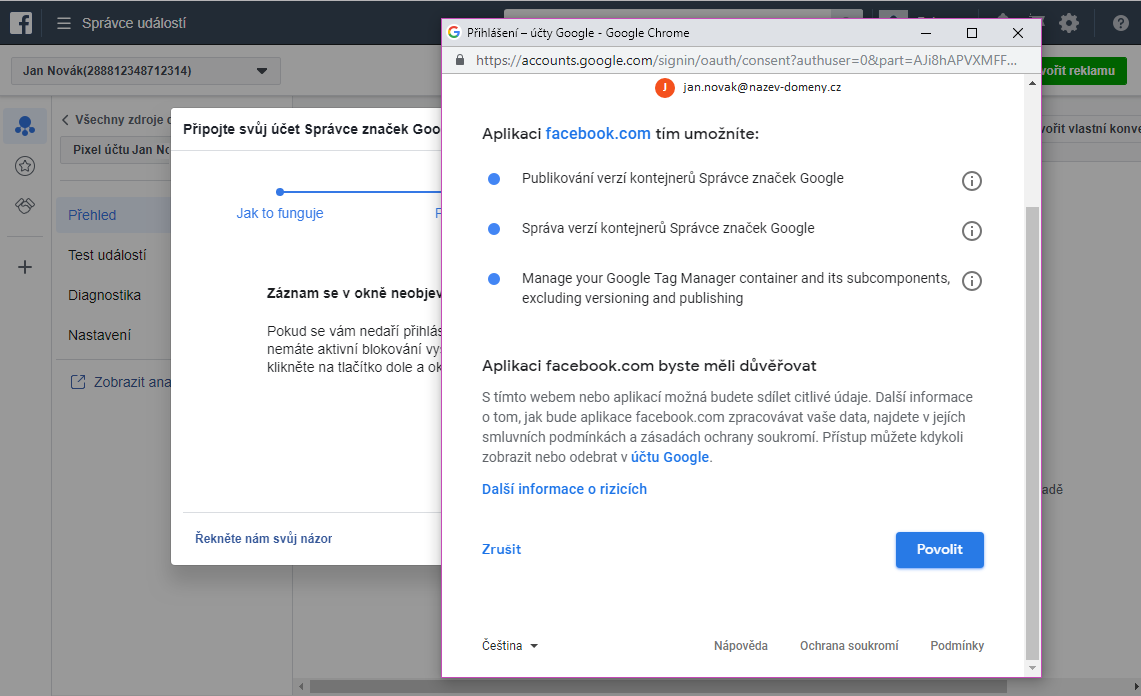Click the Google consent URL address bar
This screenshot has height=696, width=1141.
click(745, 60)
